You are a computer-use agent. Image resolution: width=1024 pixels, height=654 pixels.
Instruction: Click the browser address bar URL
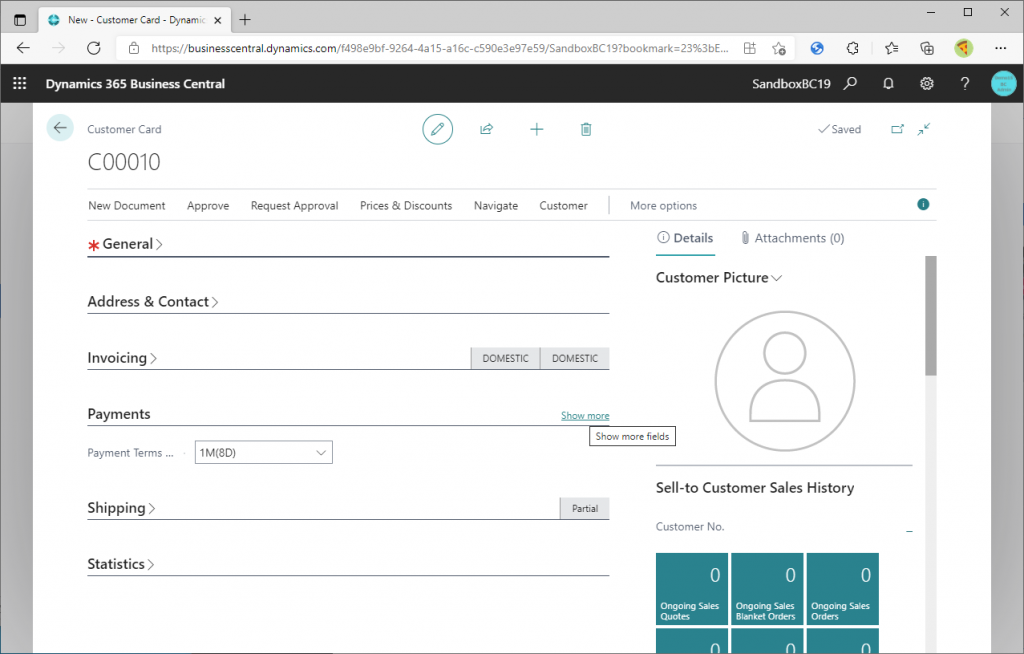[x=440, y=48]
